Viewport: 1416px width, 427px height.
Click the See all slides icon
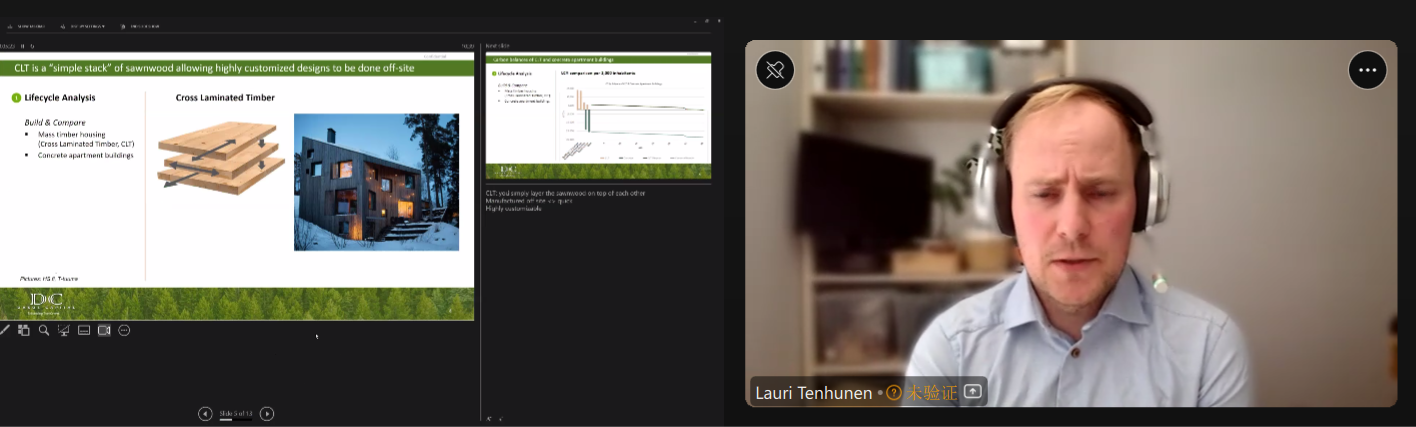[x=24, y=330]
